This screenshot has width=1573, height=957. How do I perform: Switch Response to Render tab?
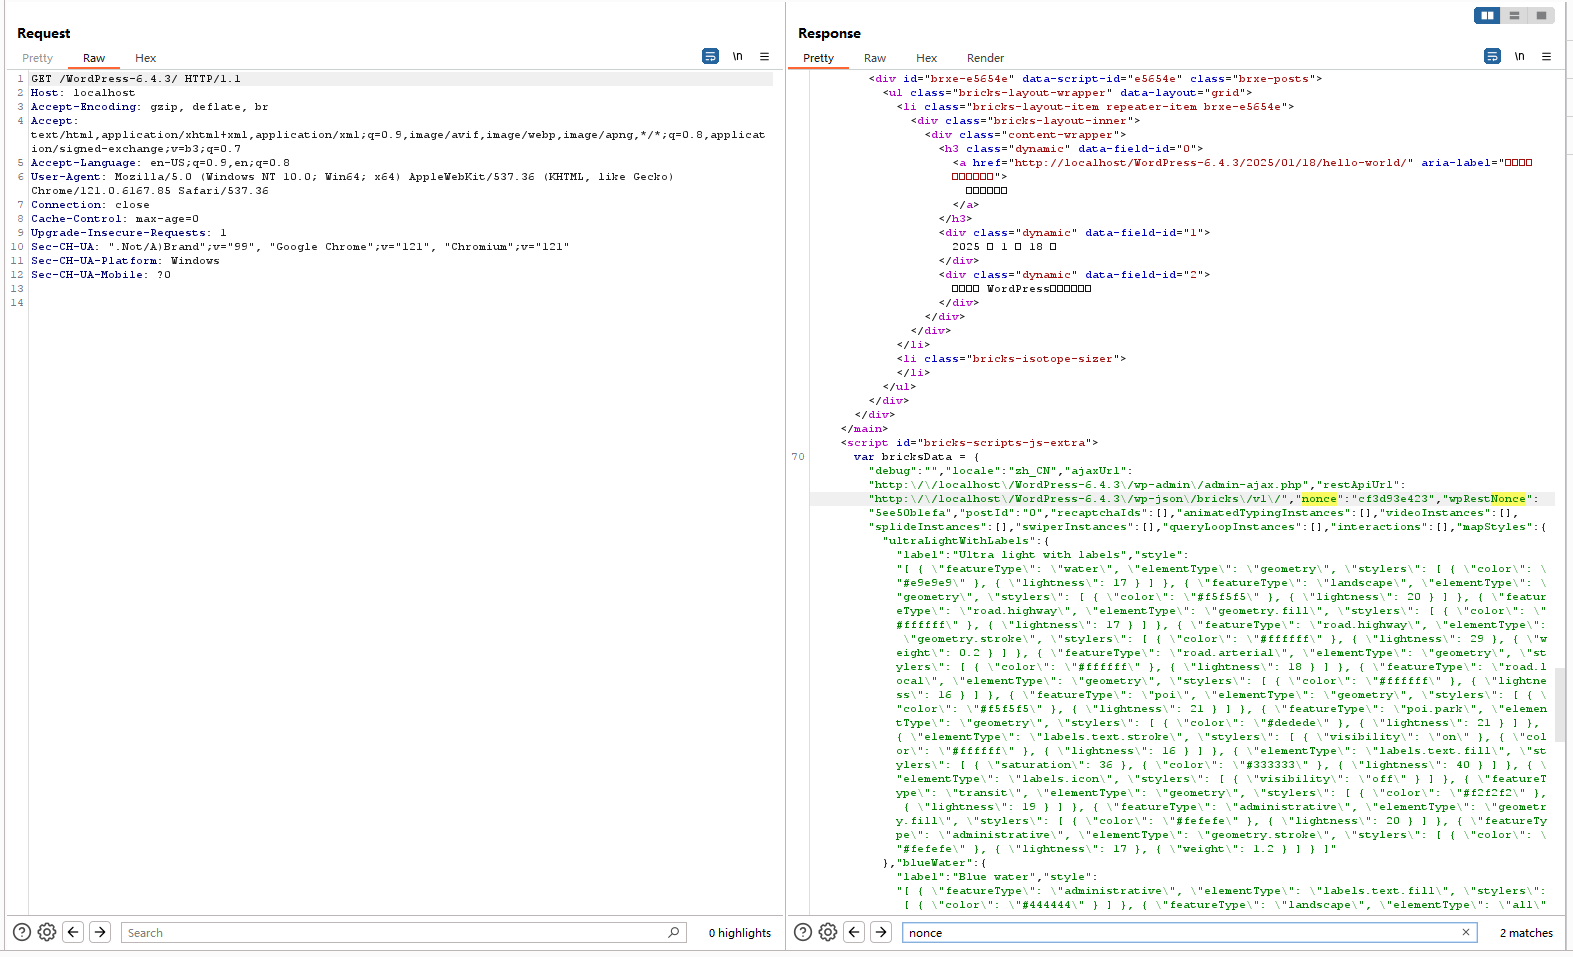click(985, 58)
